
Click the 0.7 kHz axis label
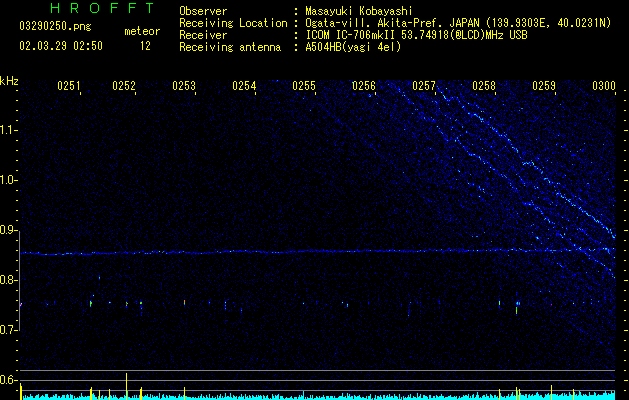pyautogui.click(x=8, y=330)
